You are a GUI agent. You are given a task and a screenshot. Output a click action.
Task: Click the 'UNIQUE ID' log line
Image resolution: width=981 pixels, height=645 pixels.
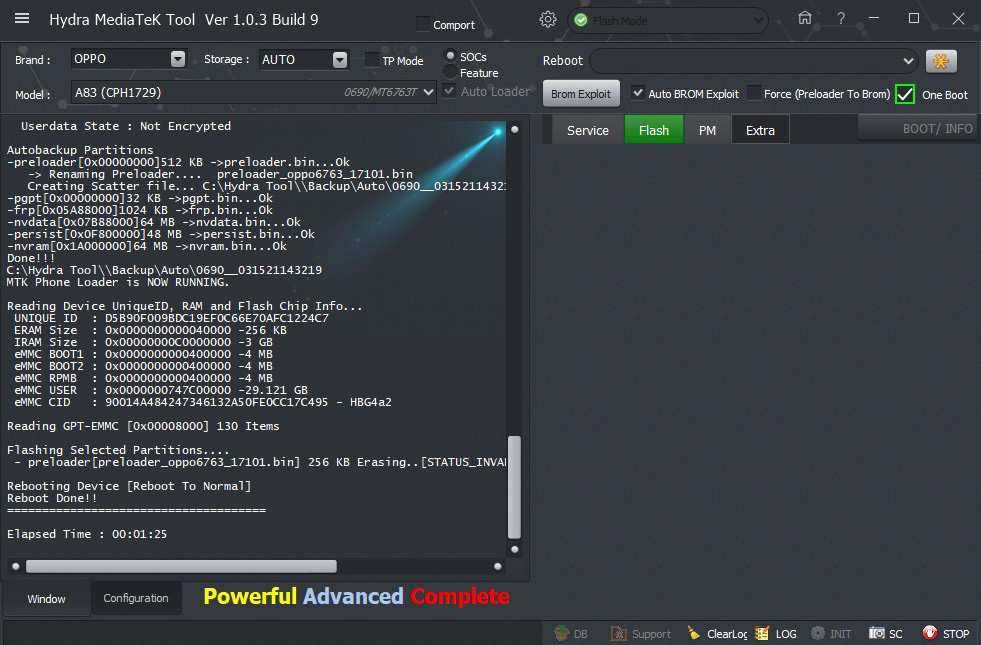tap(171, 318)
